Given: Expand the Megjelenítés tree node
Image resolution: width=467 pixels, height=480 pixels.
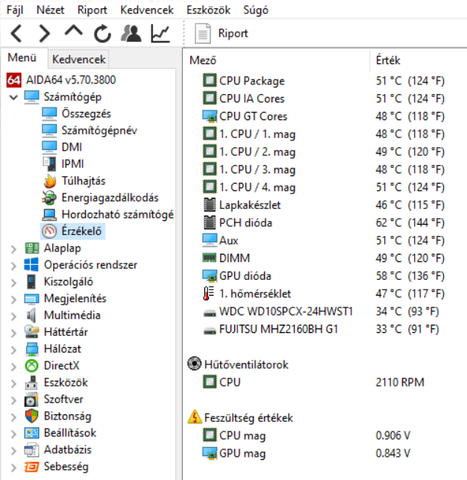Looking at the screenshot, I should [x=14, y=299].
